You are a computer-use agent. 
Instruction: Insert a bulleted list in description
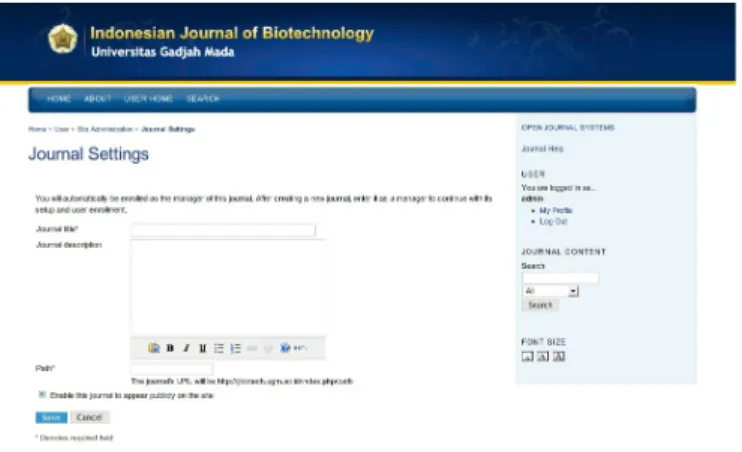(219, 348)
